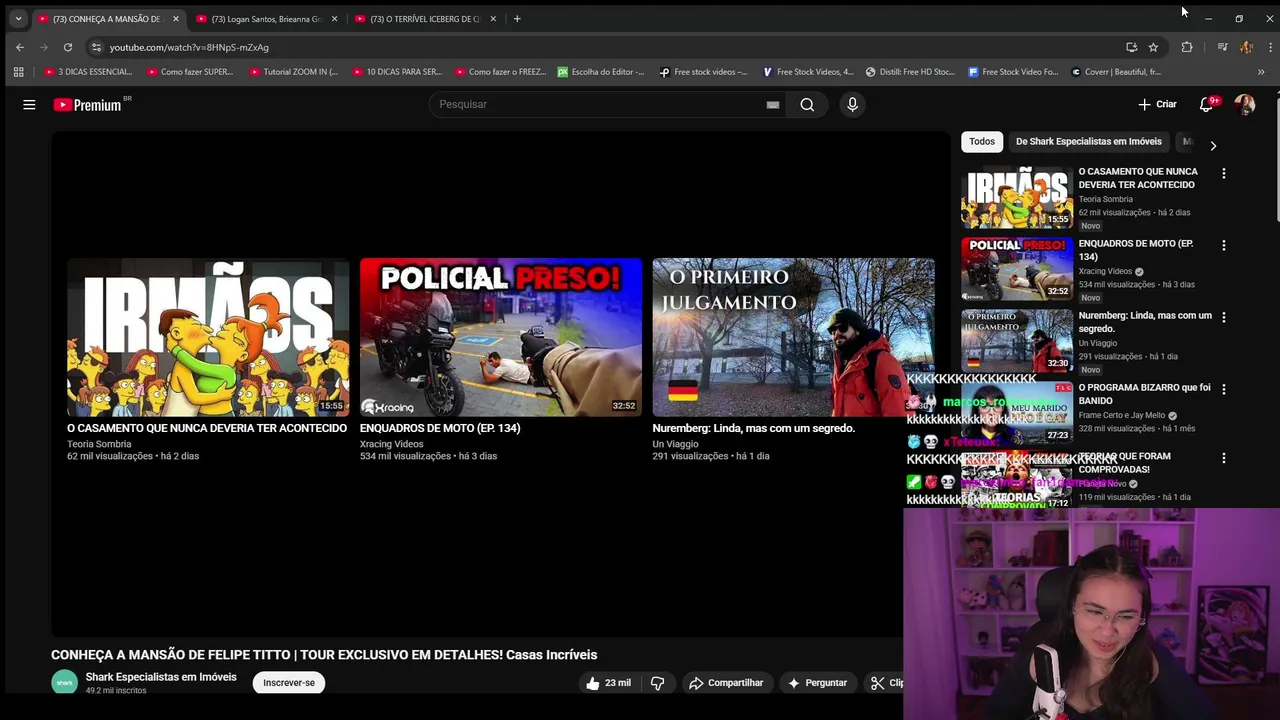Open POLICIAL PRESO endscreen thumbnail
1280x720 pixels.
pos(501,337)
